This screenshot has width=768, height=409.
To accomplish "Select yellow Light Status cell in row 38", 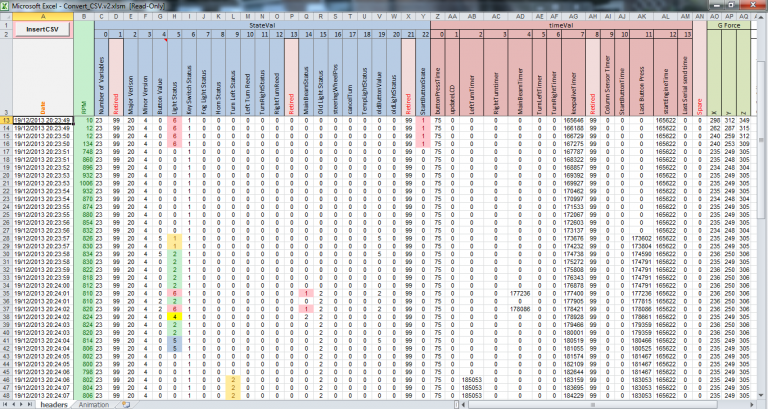I will [x=174, y=317].
